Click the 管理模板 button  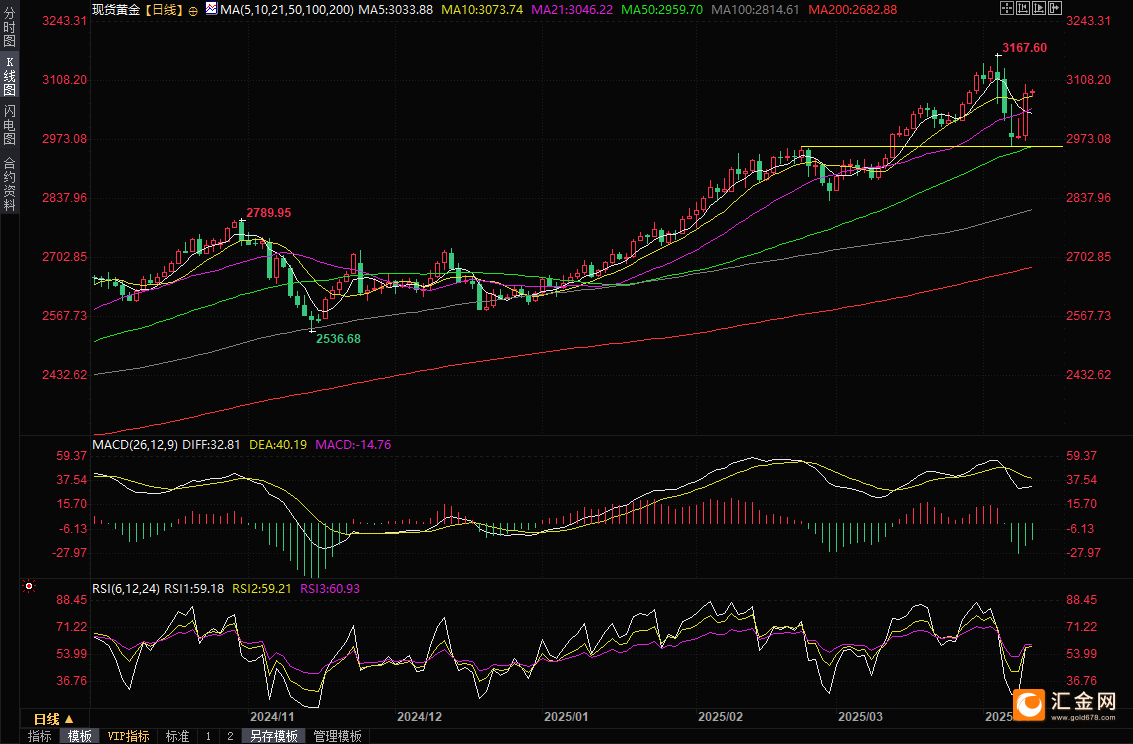(338, 736)
